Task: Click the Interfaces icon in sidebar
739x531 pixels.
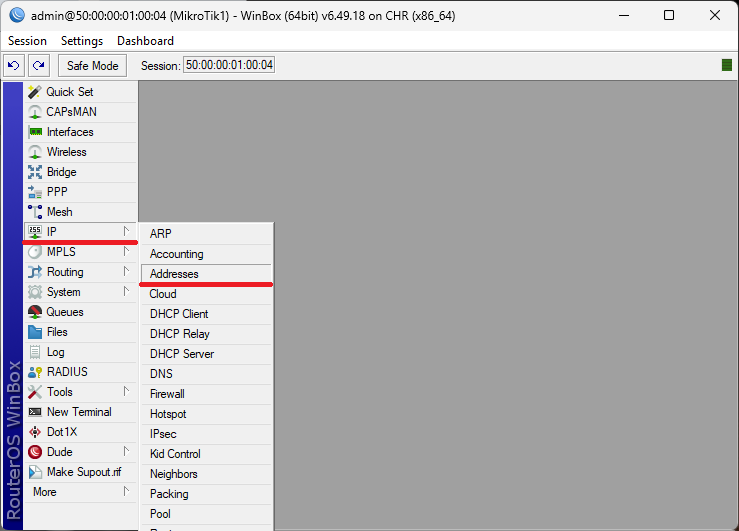Action: (x=35, y=132)
